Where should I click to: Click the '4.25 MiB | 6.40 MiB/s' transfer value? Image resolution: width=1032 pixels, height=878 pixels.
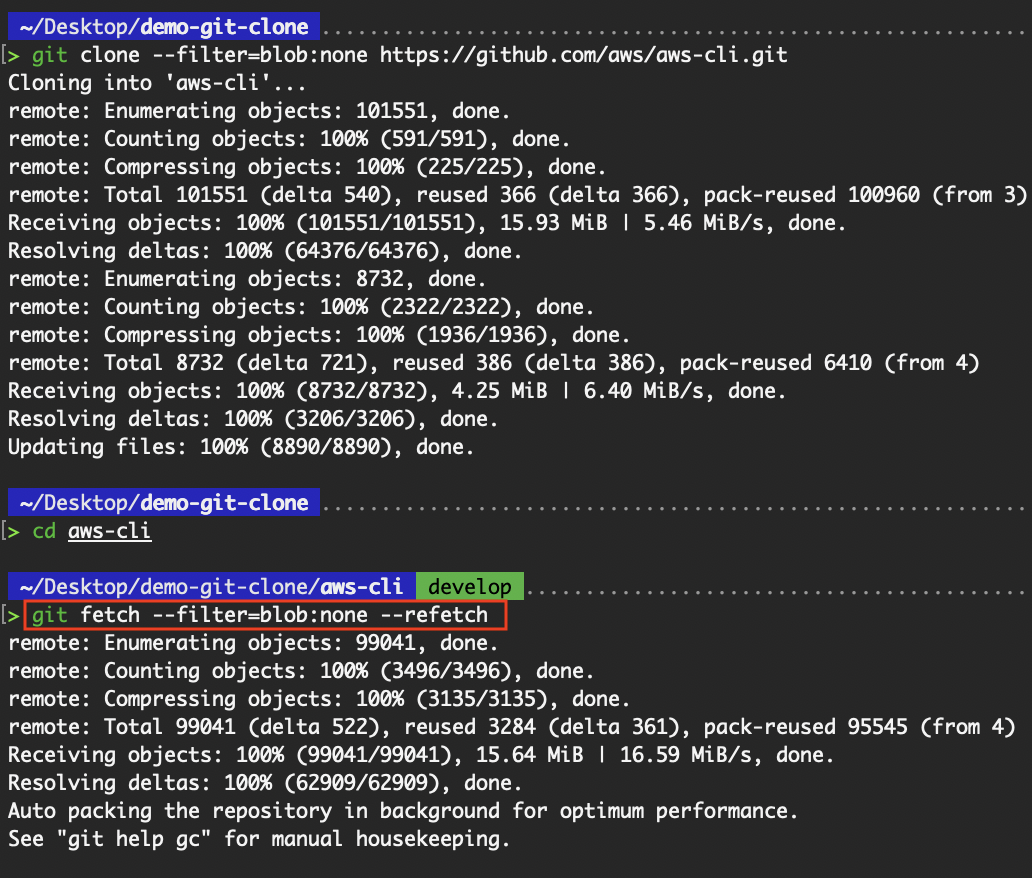pyautogui.click(x=577, y=390)
